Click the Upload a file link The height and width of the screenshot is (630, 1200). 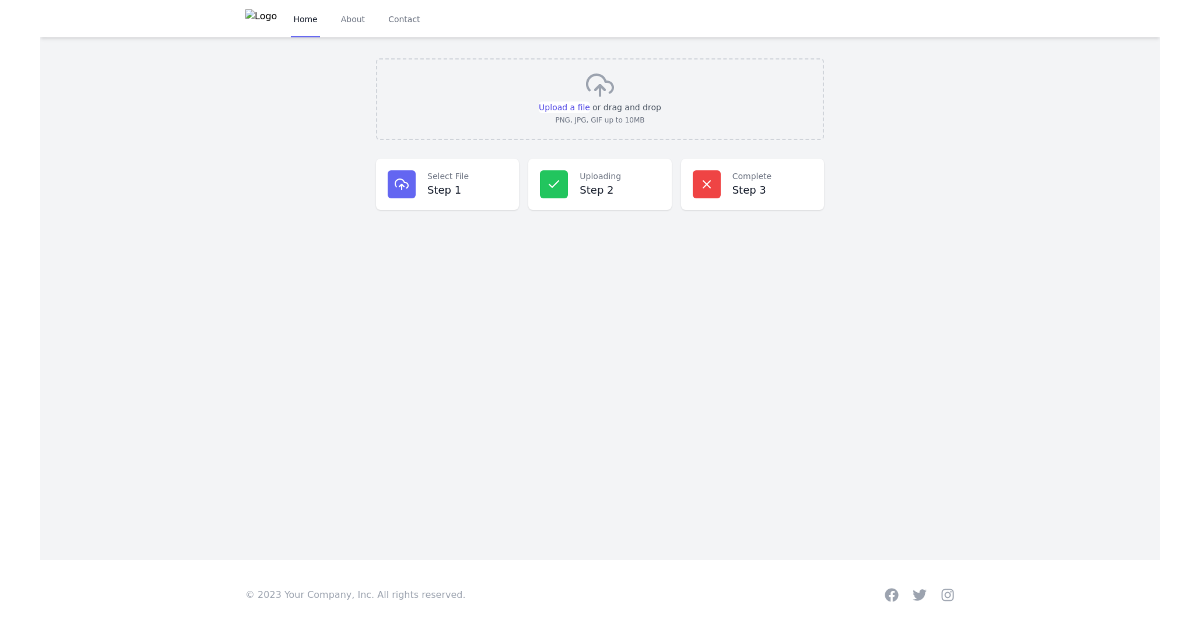563,107
